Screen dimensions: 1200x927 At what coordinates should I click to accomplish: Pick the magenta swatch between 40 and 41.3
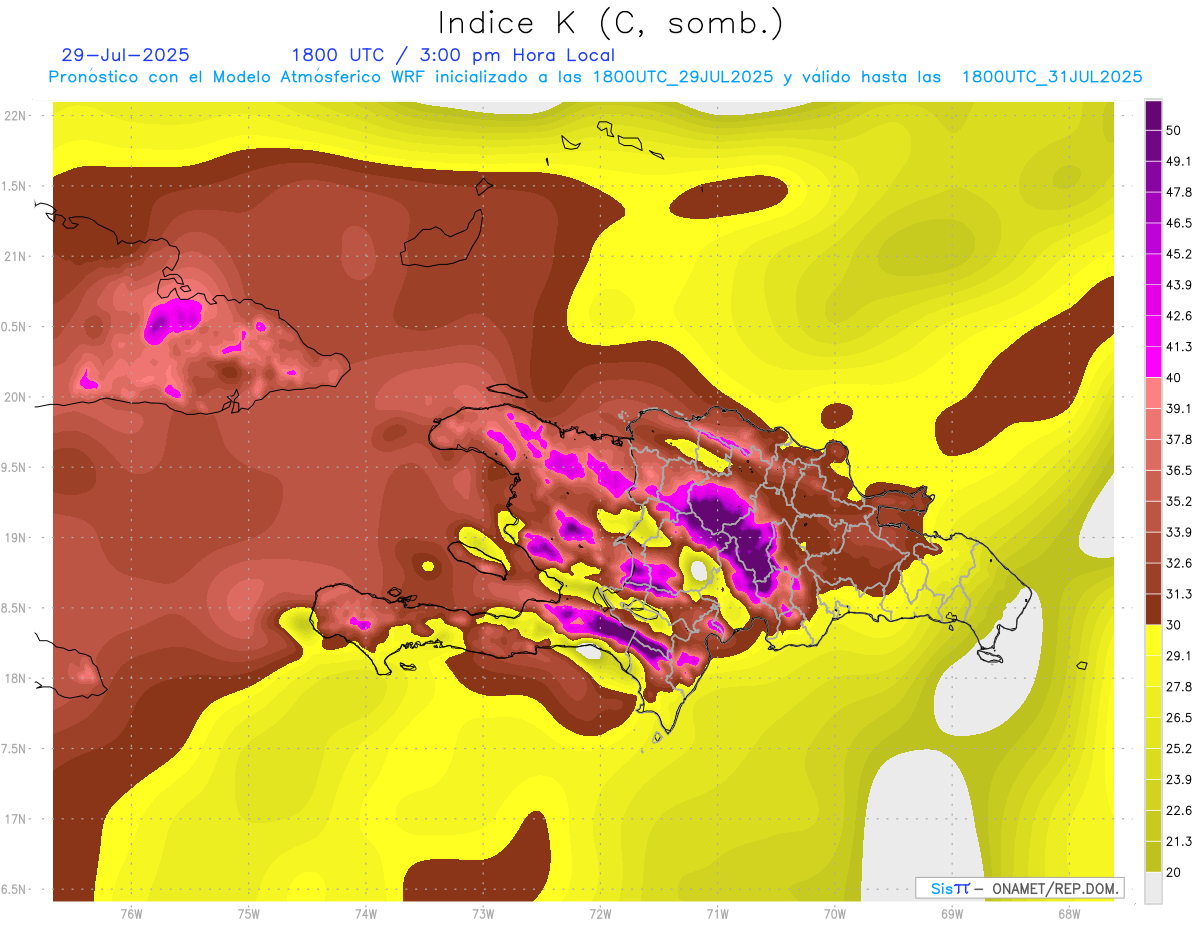coord(1153,362)
